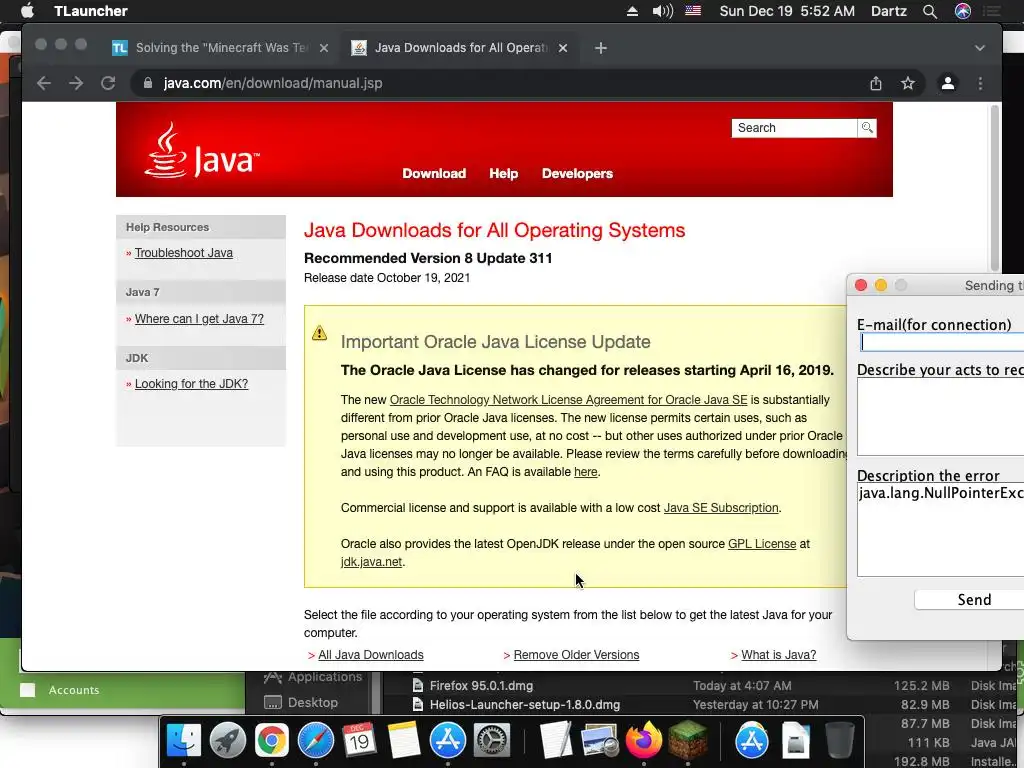Close the 'Solving the Minecraft' tab
The height and width of the screenshot is (768, 1024).
click(324, 48)
